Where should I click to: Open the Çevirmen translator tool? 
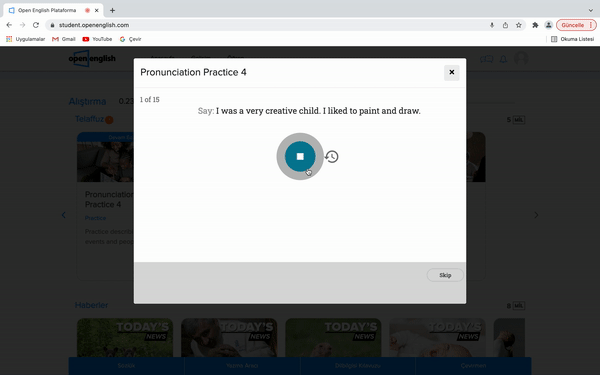click(473, 366)
